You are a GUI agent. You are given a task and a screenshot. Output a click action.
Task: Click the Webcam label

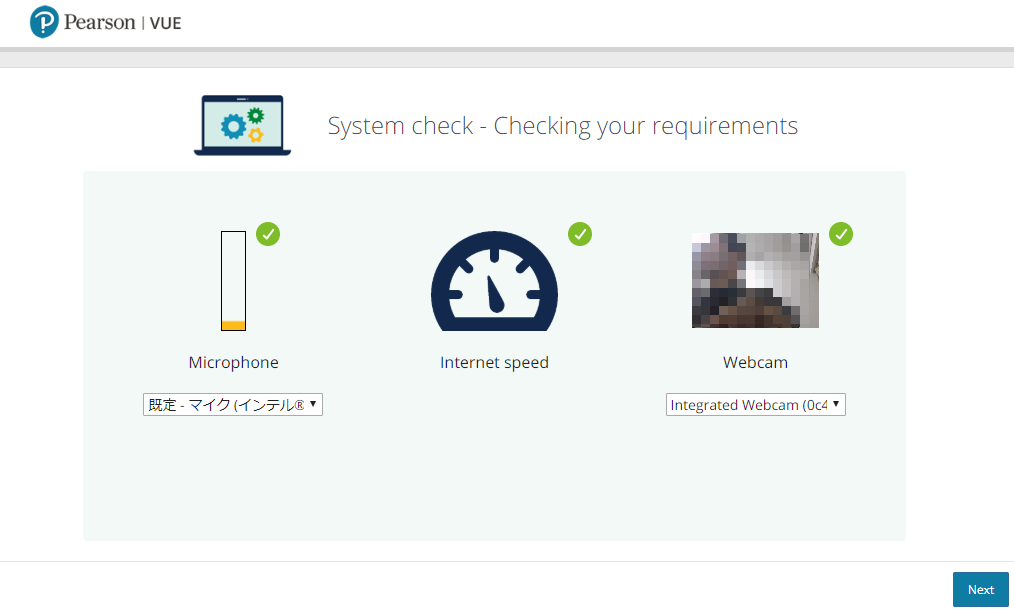point(755,362)
